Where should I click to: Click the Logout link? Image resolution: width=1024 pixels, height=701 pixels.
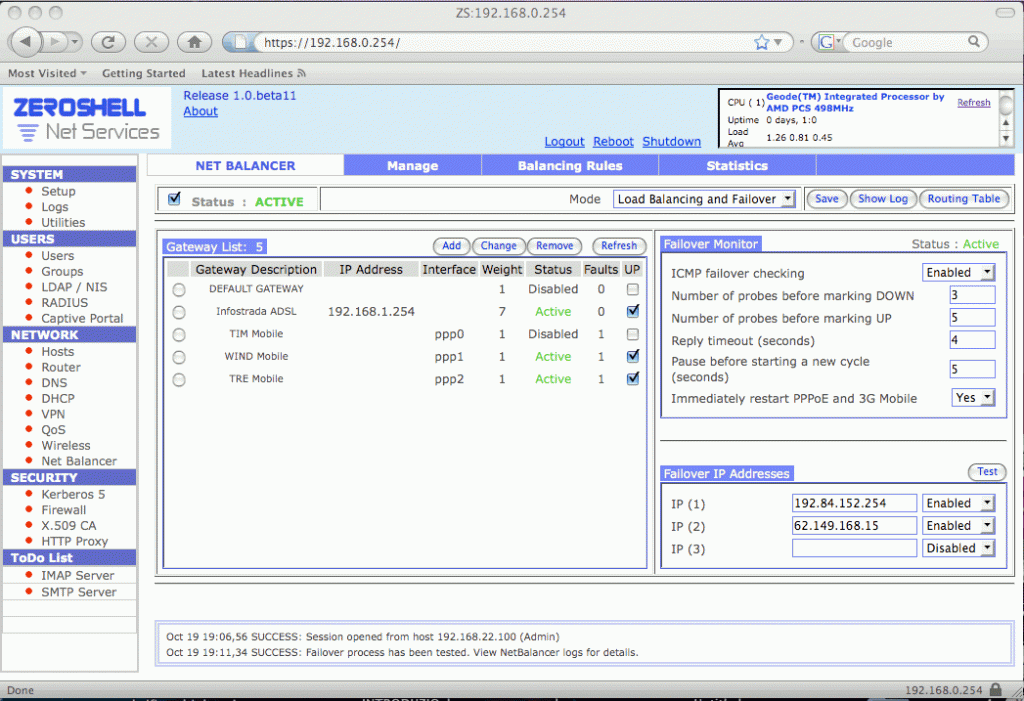564,142
